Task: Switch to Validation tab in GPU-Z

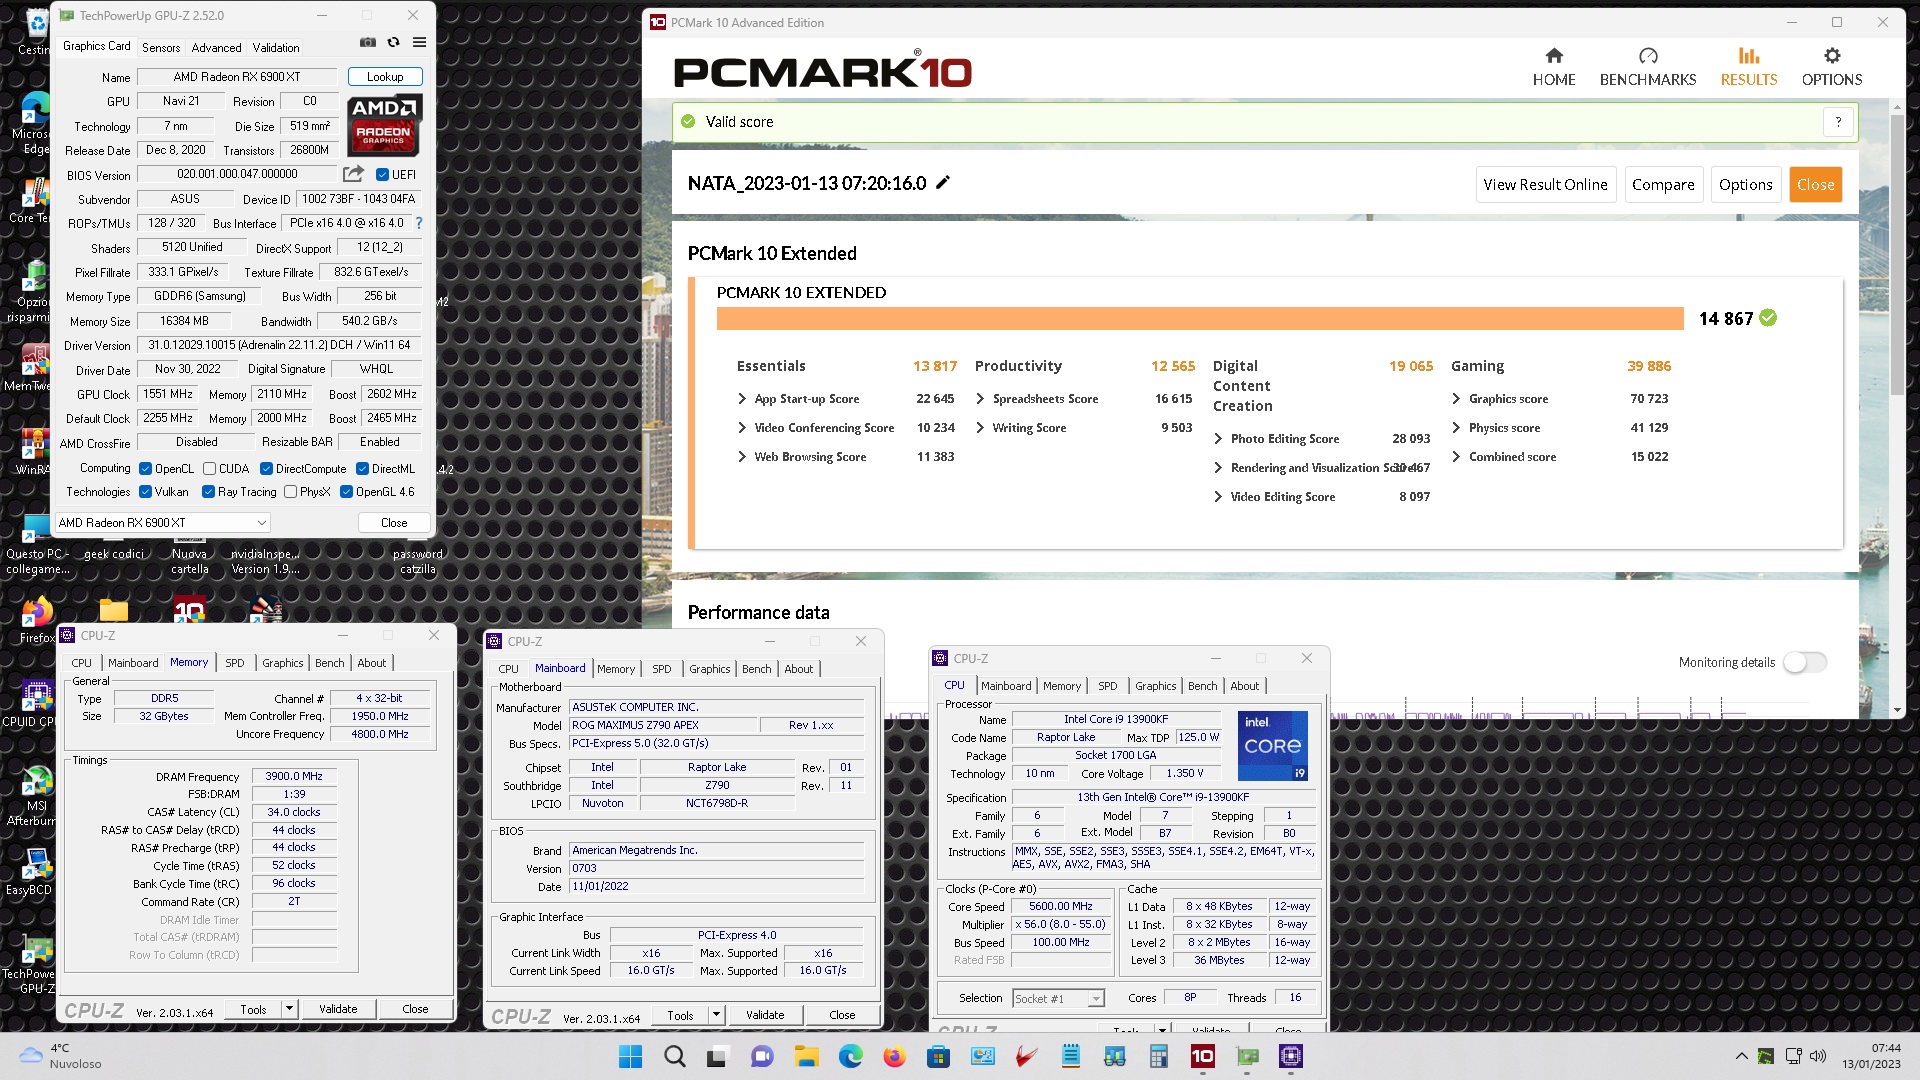Action: pos(275,47)
